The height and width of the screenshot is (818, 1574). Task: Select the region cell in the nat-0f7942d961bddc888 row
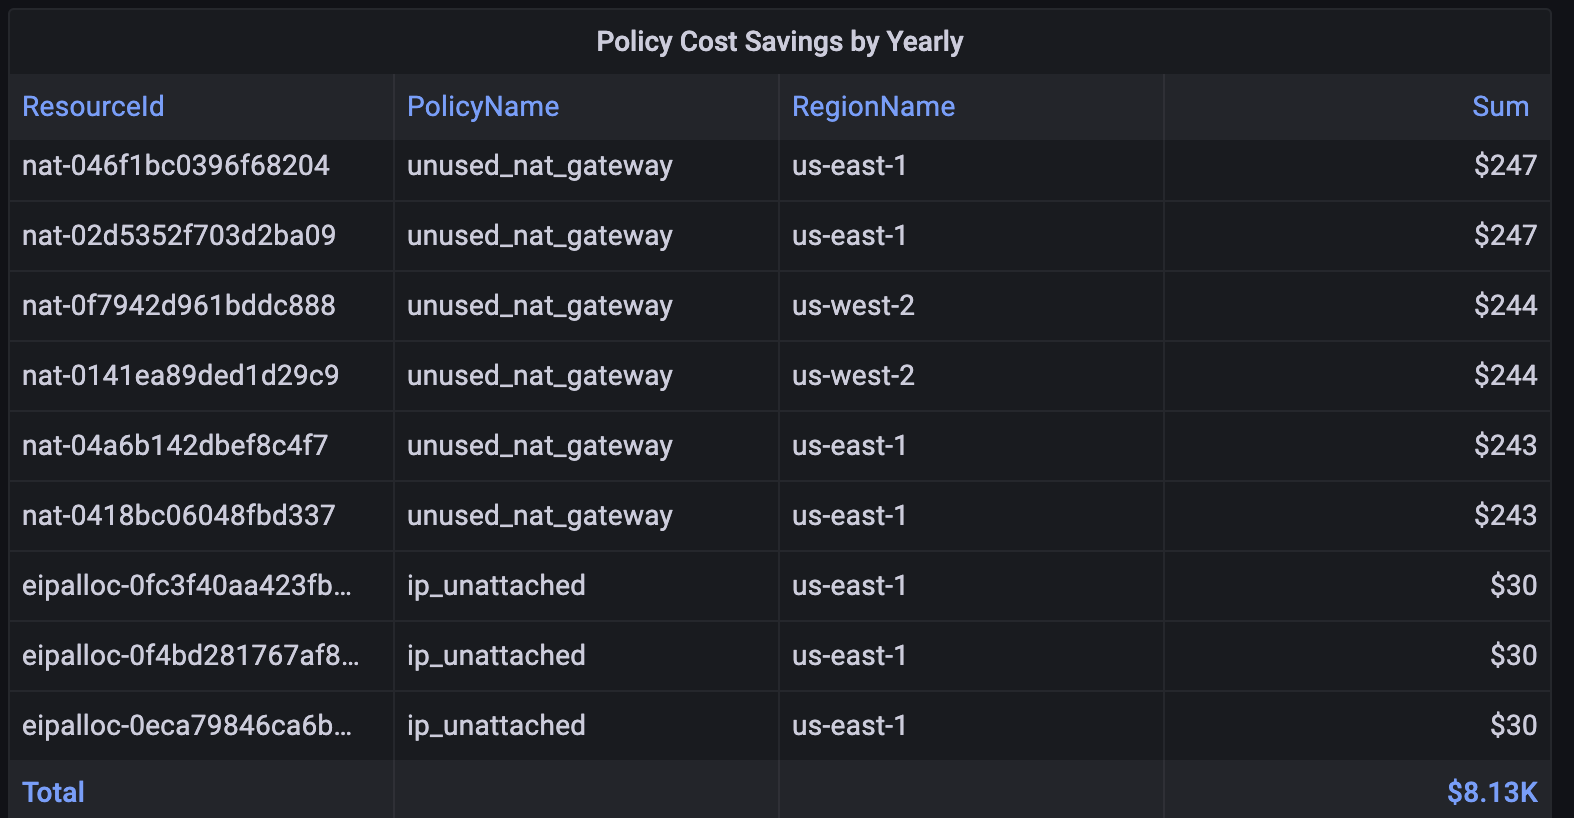853,306
